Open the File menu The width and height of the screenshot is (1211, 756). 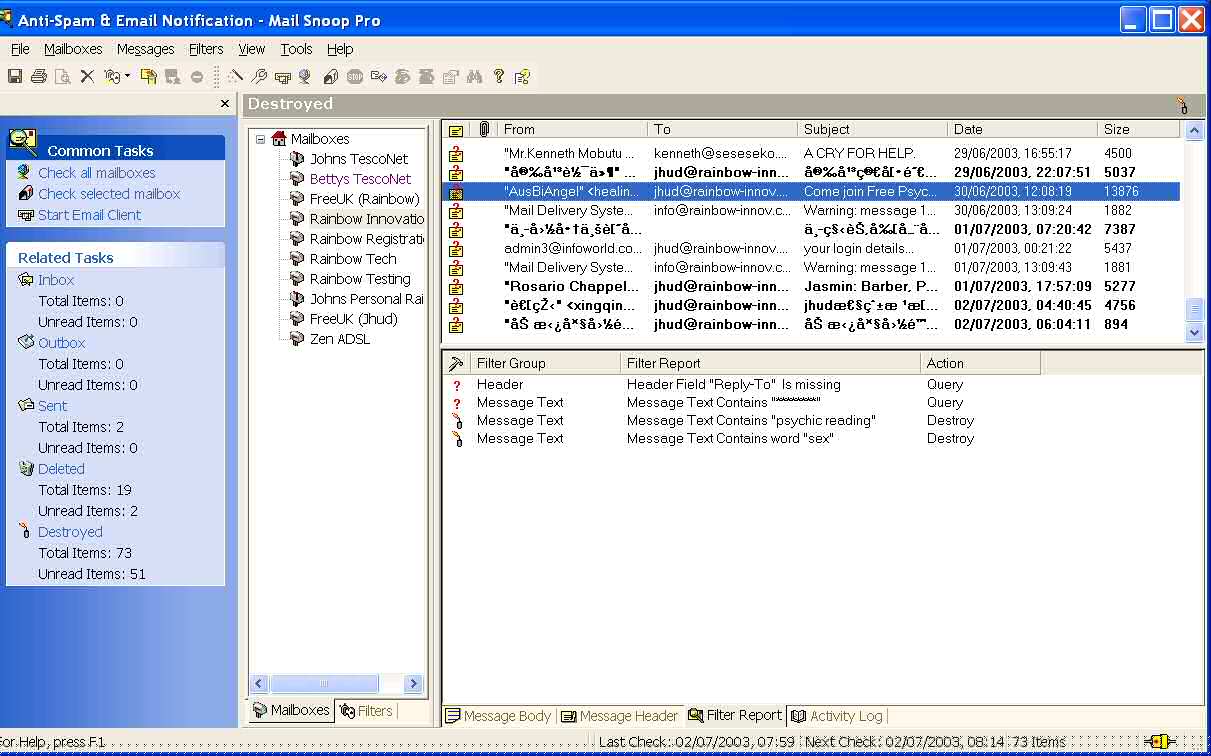[x=20, y=49]
